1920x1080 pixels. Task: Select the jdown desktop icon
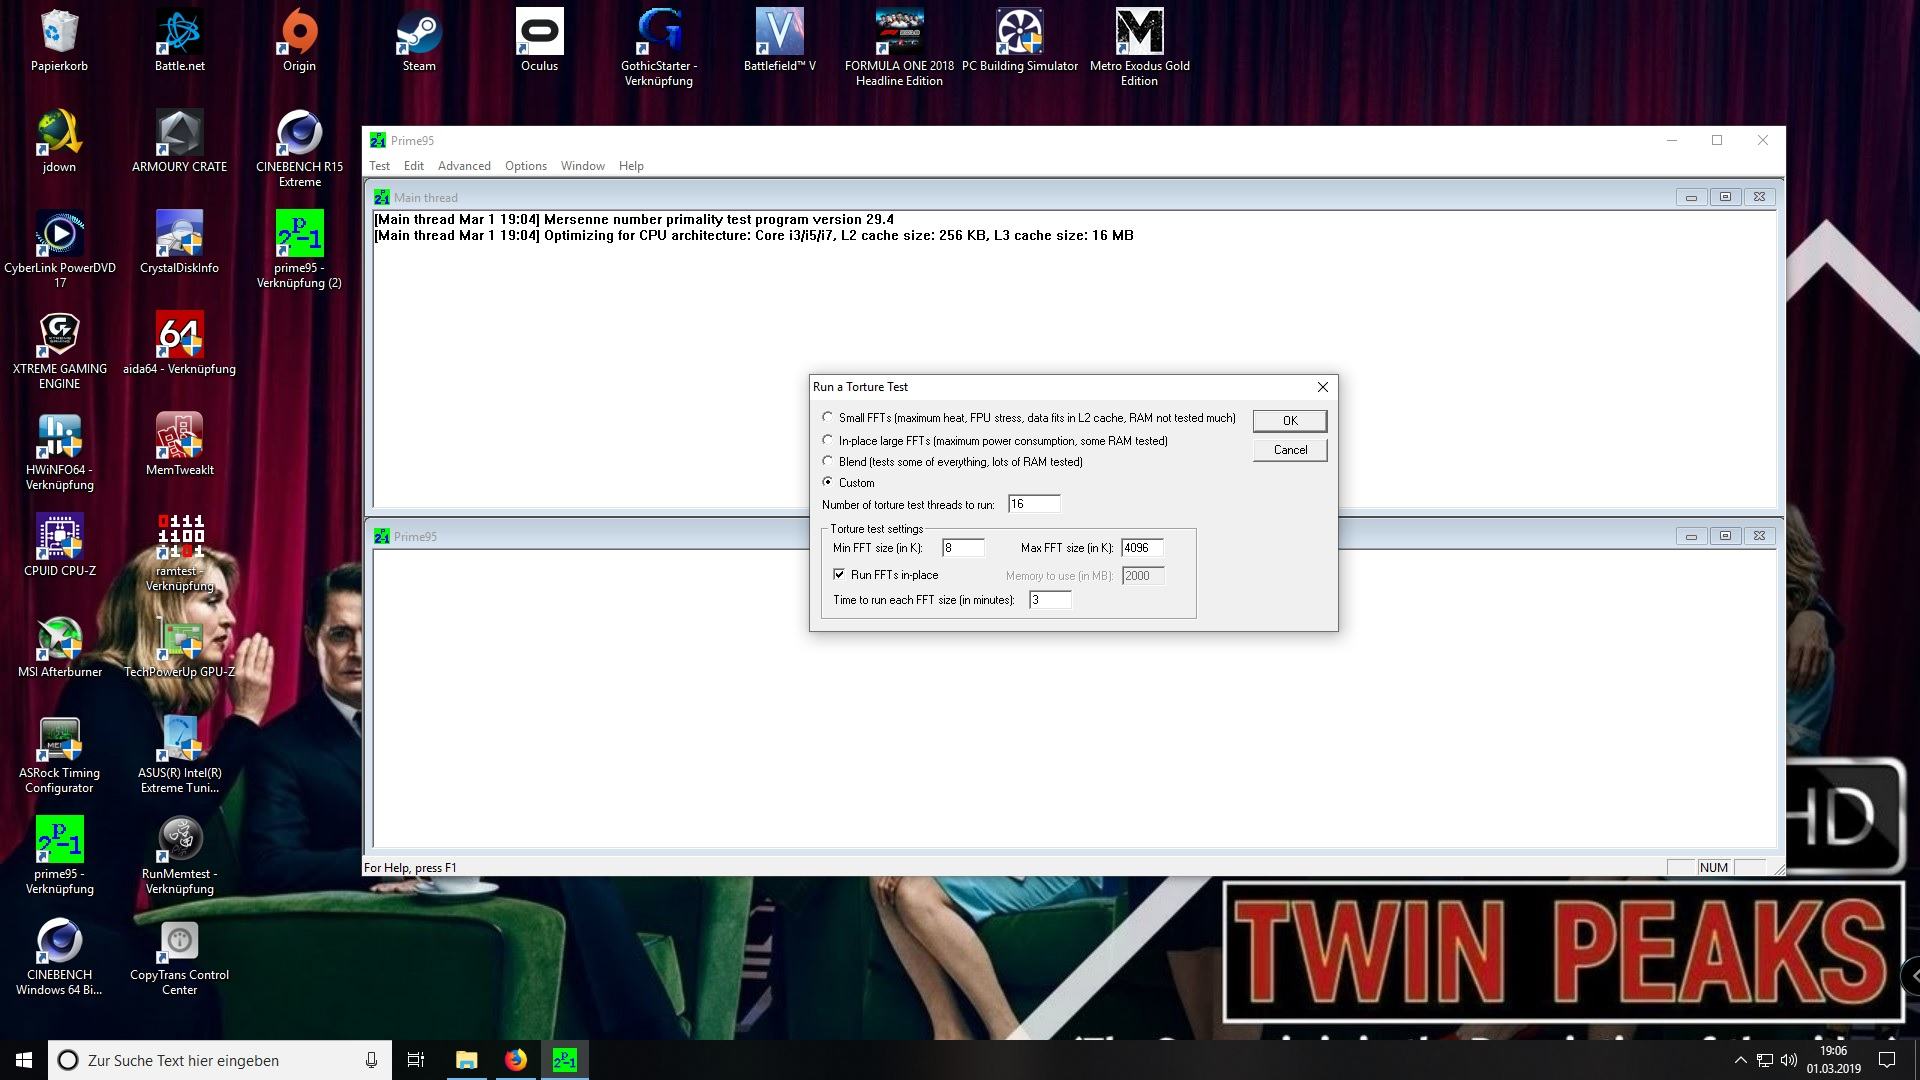[60, 142]
